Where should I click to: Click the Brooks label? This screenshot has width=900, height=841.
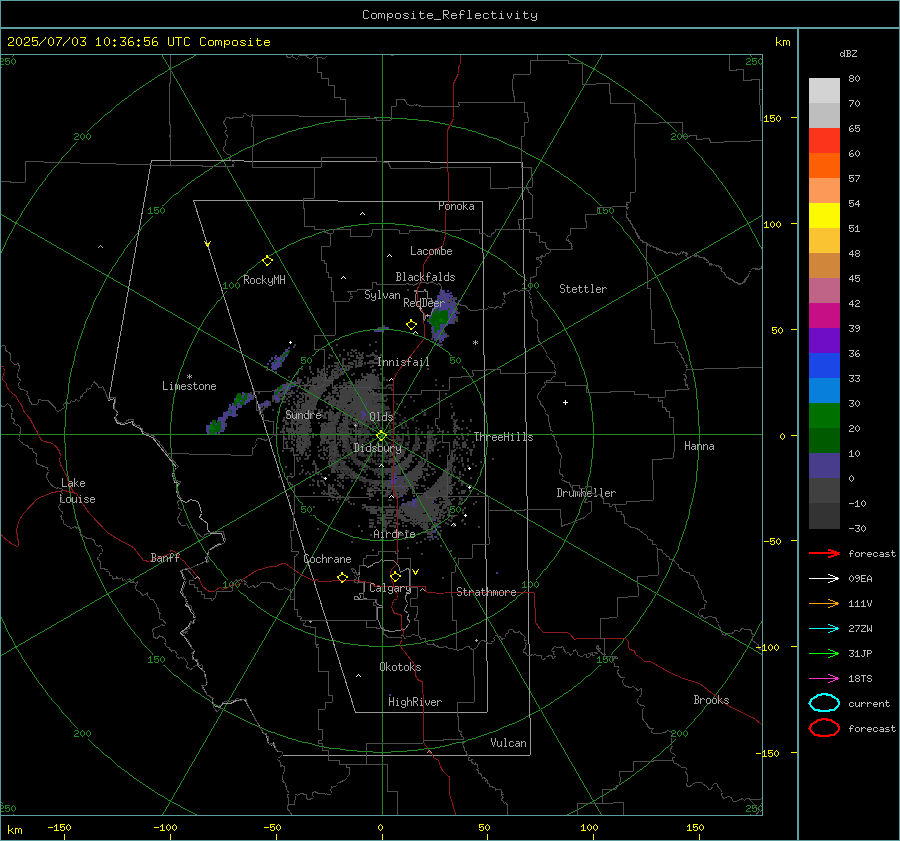711,700
